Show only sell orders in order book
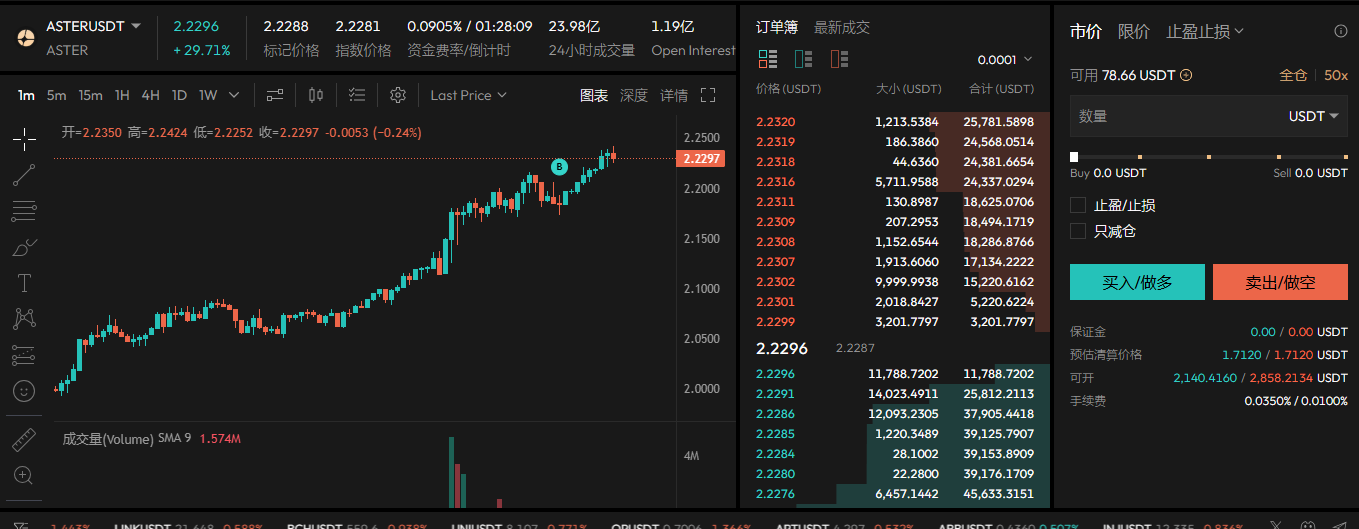1359x529 pixels. 839,59
